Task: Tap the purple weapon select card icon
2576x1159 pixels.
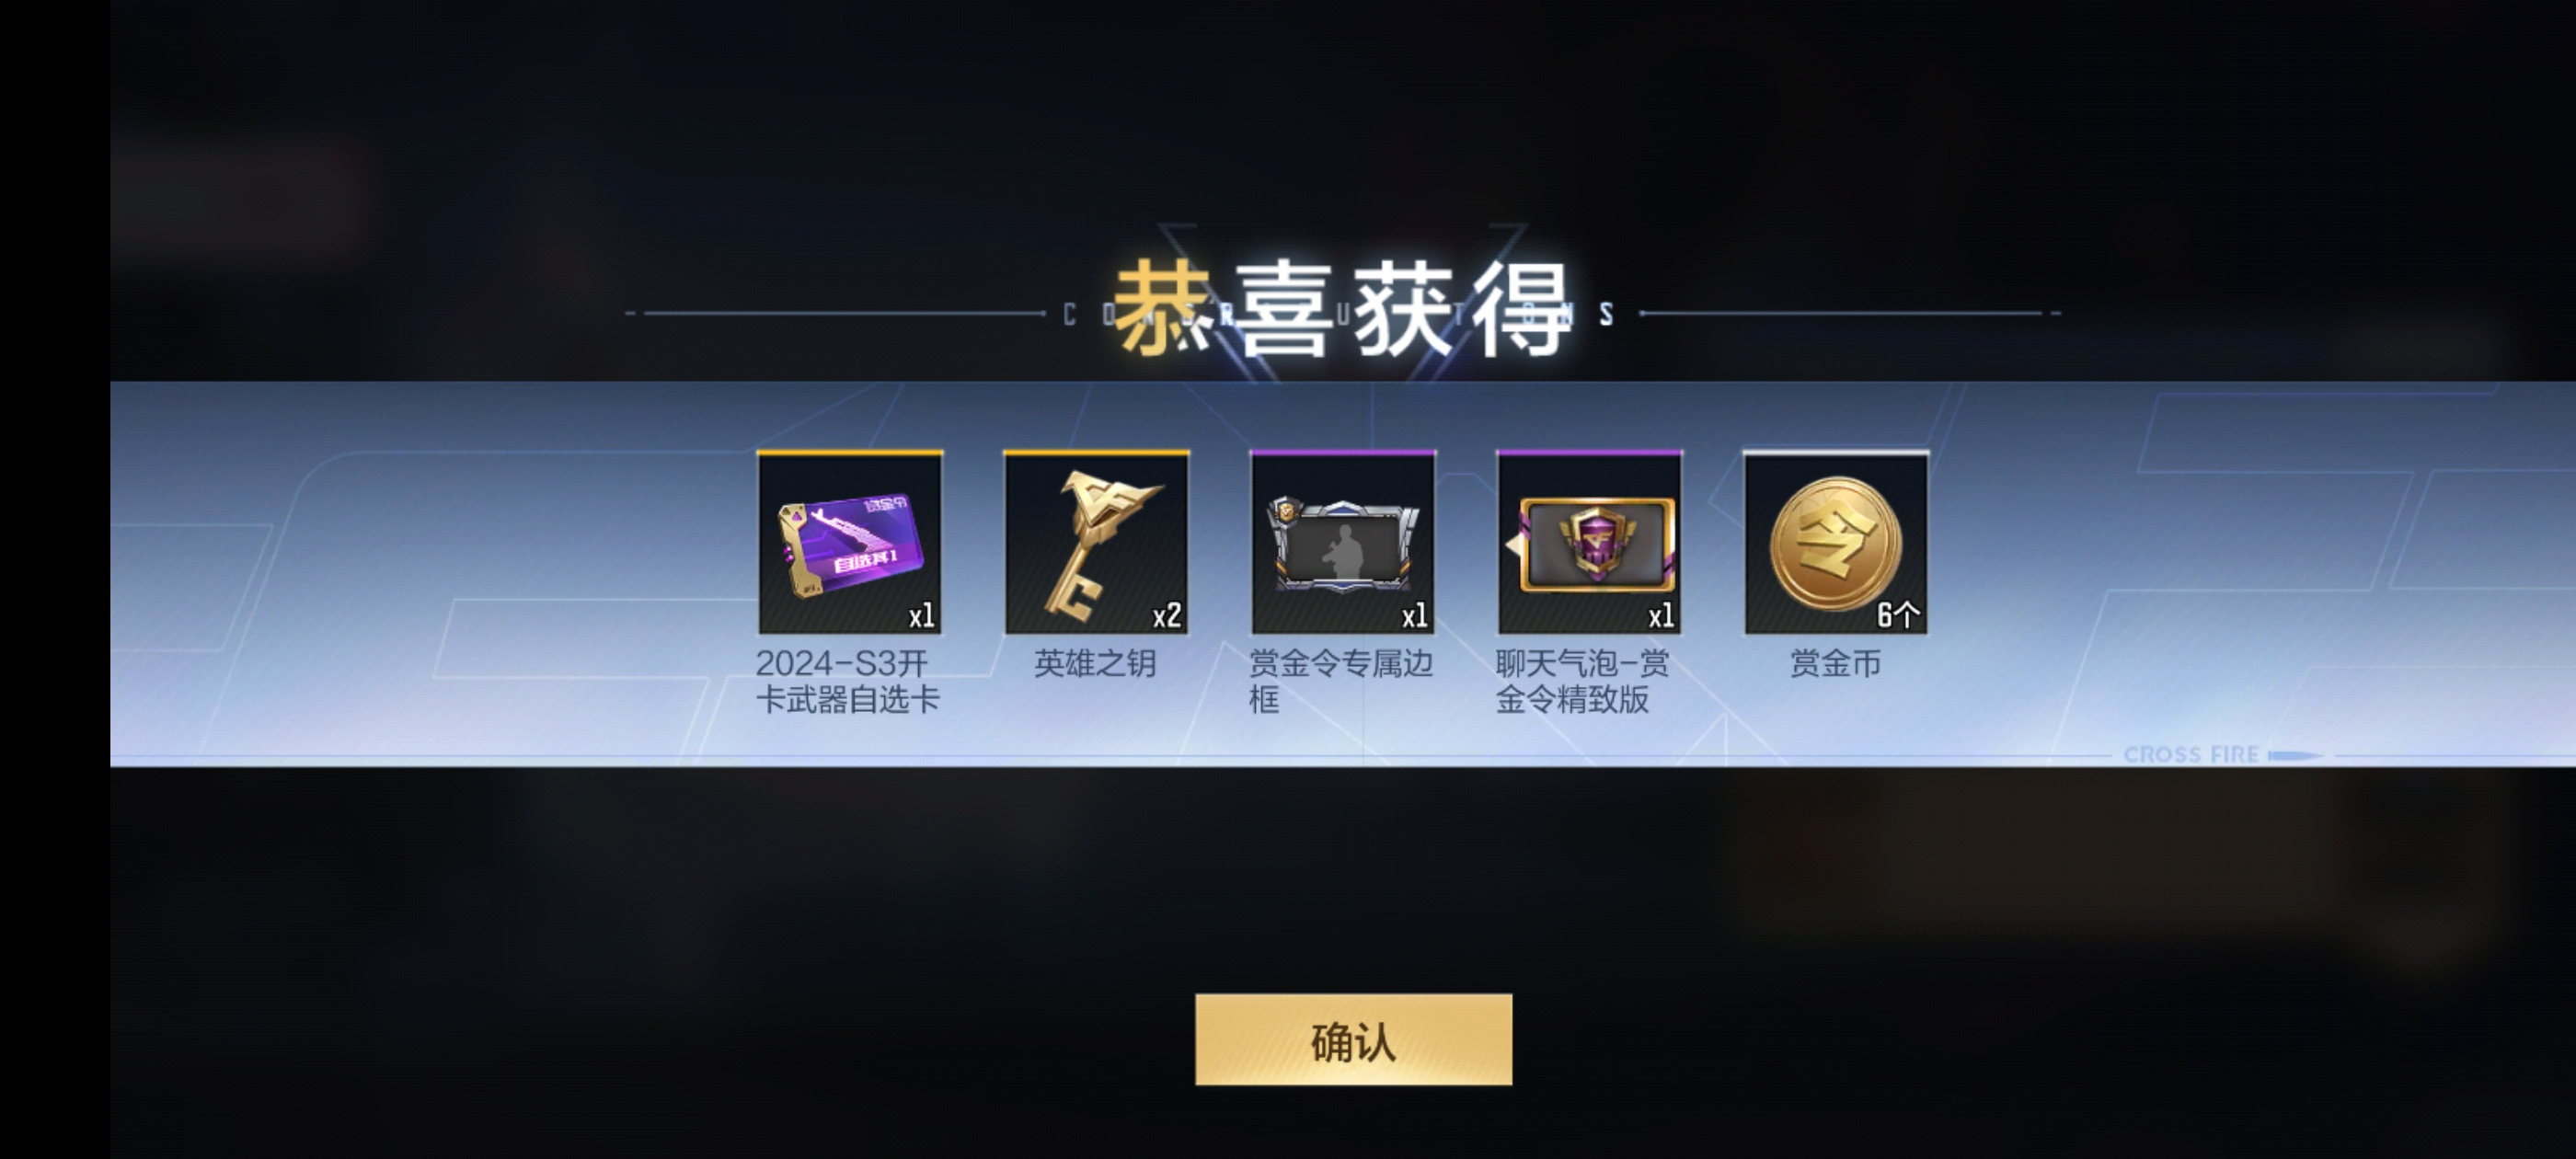Action: [x=850, y=543]
